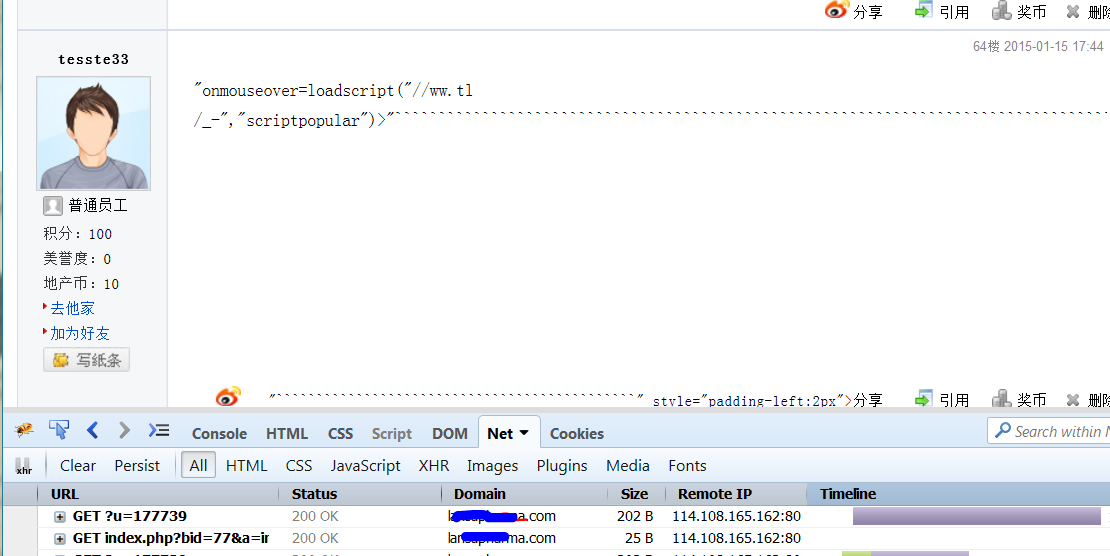Click the lower Weibo logo icon
Image resolution: width=1110 pixels, height=556 pixels.
(229, 397)
